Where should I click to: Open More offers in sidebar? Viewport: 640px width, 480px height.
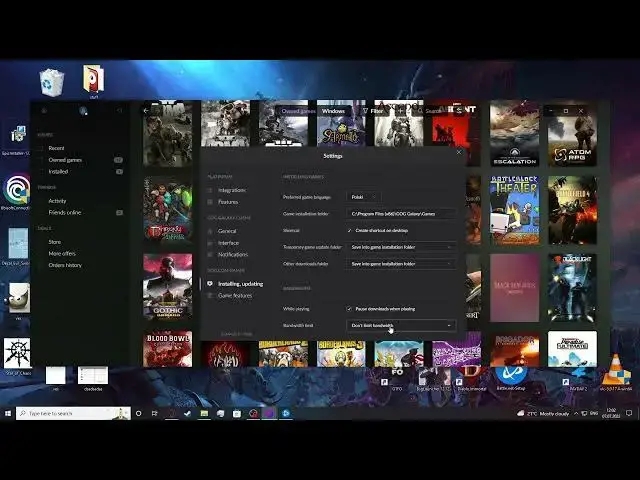(62, 254)
